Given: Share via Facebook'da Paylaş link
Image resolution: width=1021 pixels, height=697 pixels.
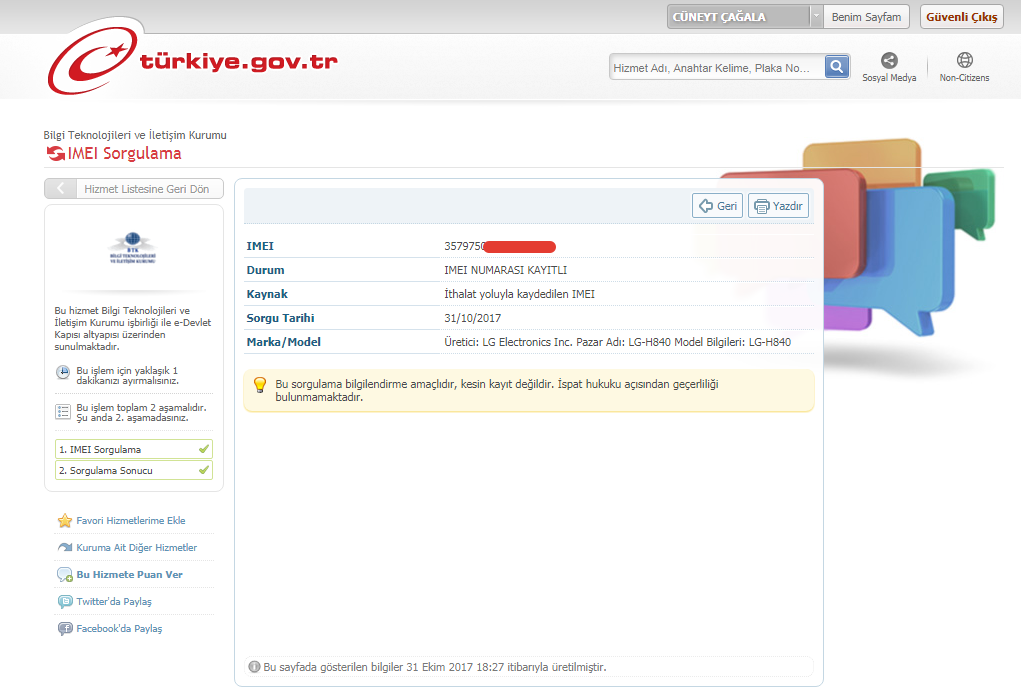Looking at the screenshot, I should tap(119, 629).
